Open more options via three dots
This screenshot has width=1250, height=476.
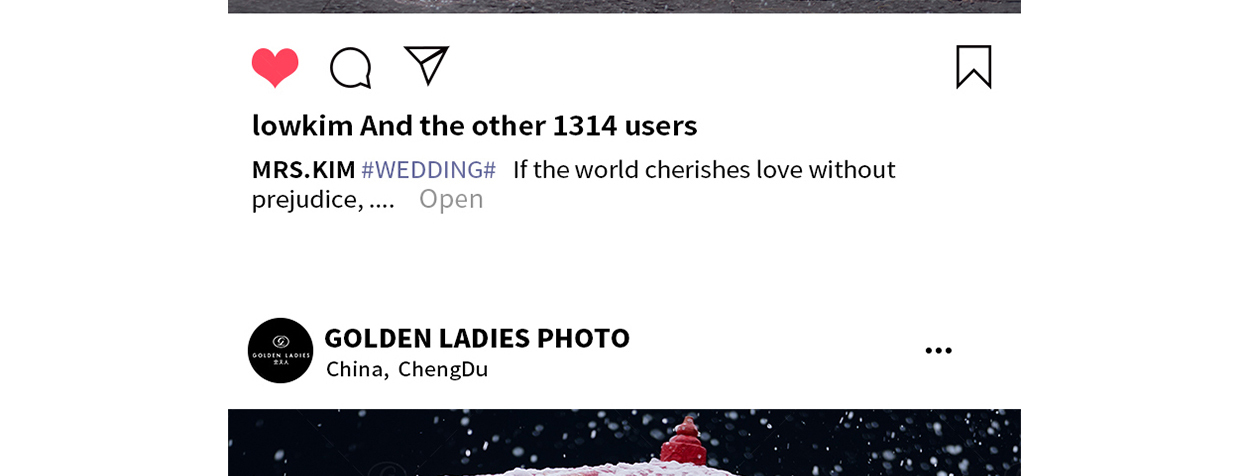(938, 350)
